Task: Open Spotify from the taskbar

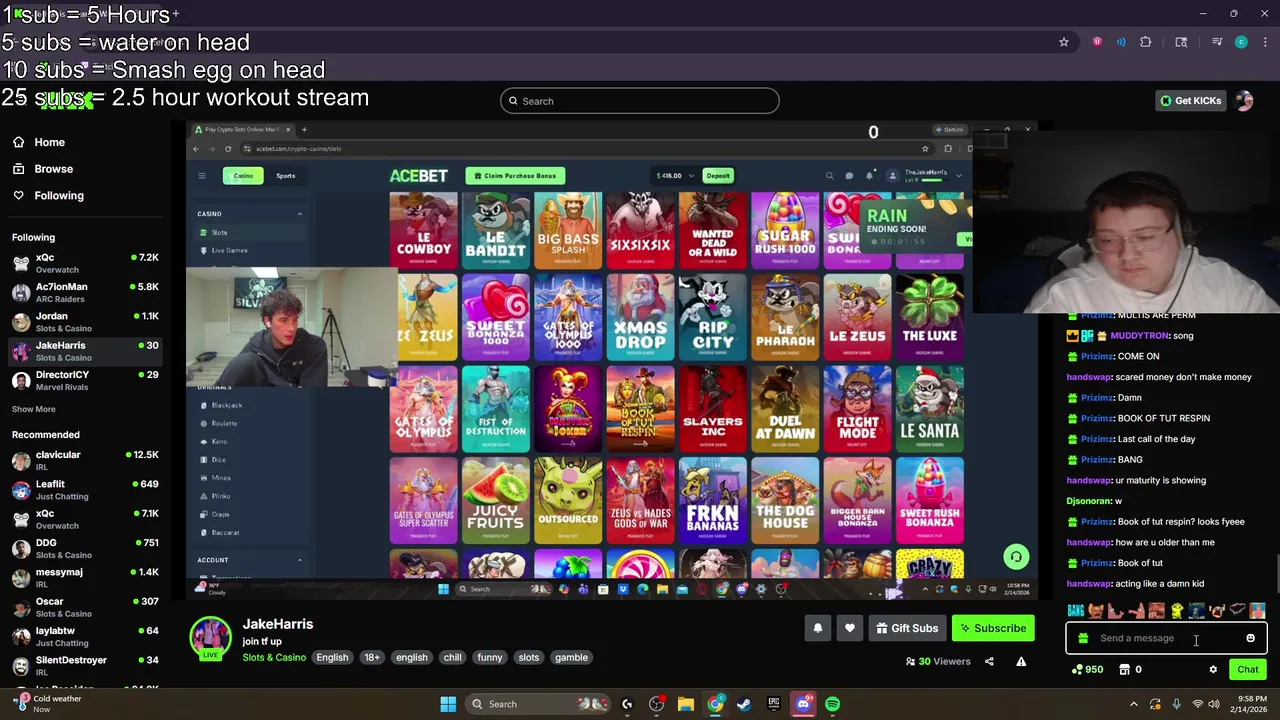Action: (x=832, y=704)
